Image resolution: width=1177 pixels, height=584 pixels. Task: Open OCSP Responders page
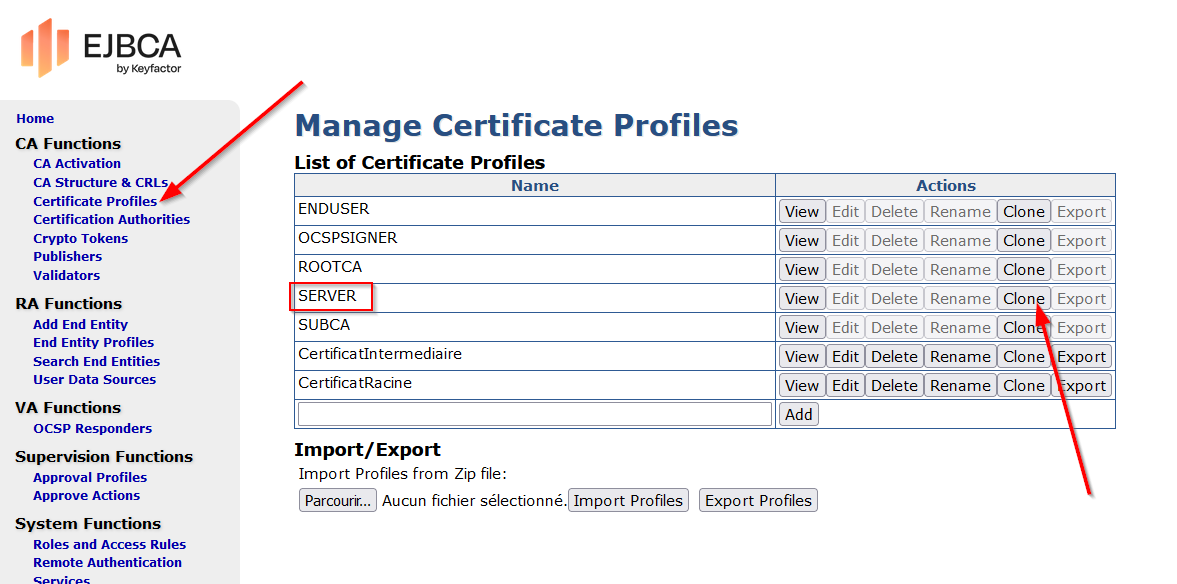point(92,429)
